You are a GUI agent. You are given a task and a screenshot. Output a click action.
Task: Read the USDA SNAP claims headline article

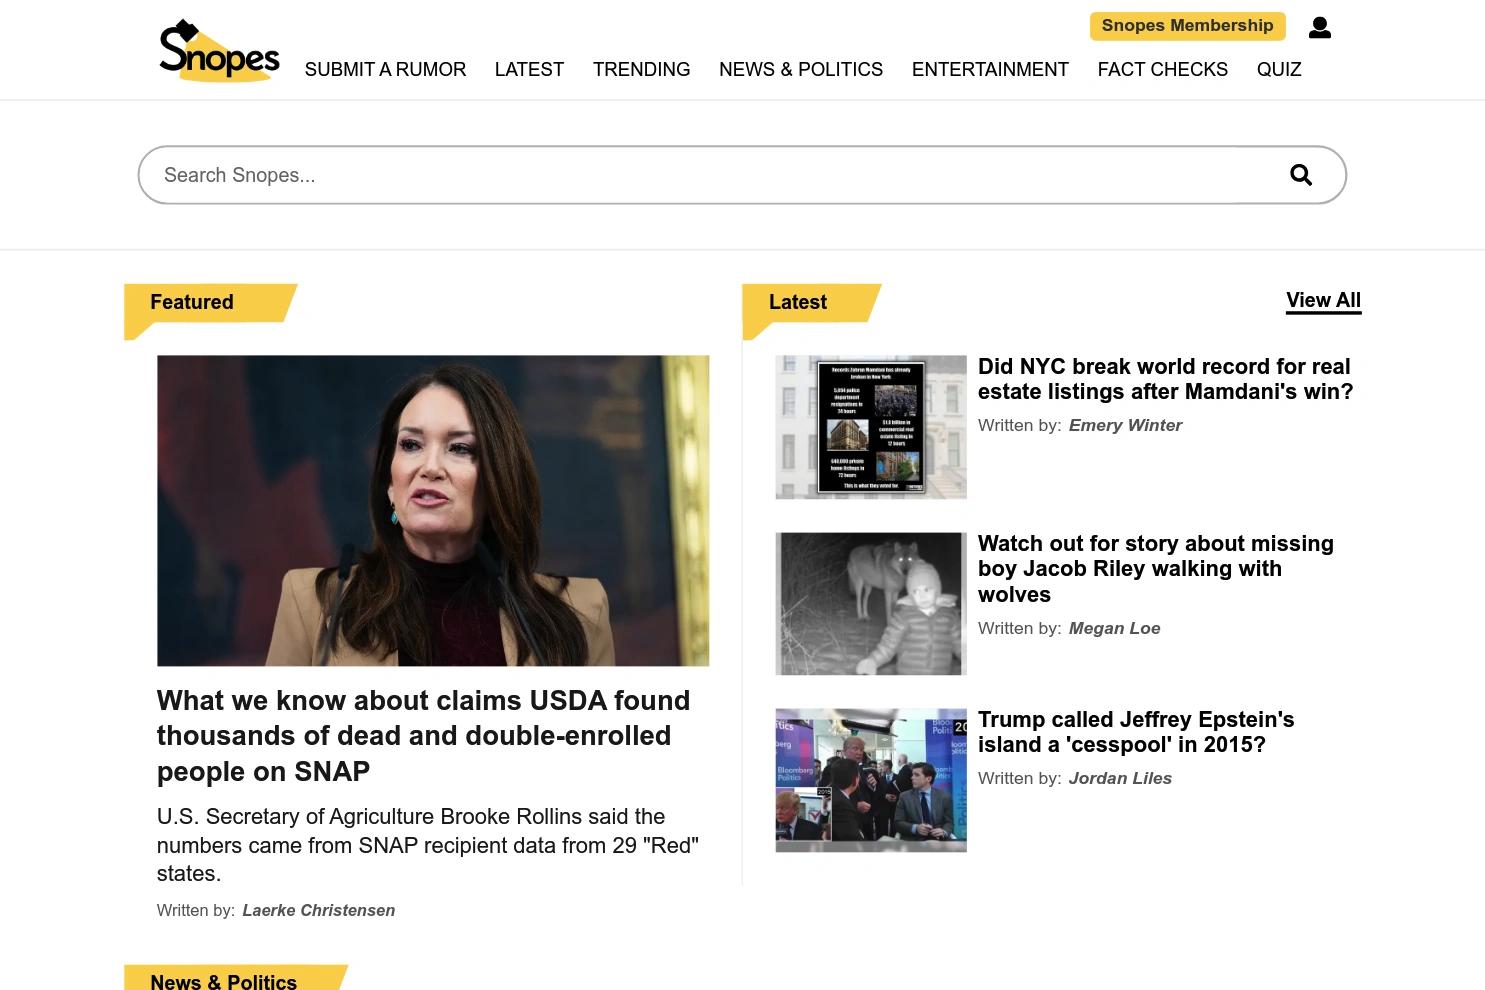click(x=423, y=736)
